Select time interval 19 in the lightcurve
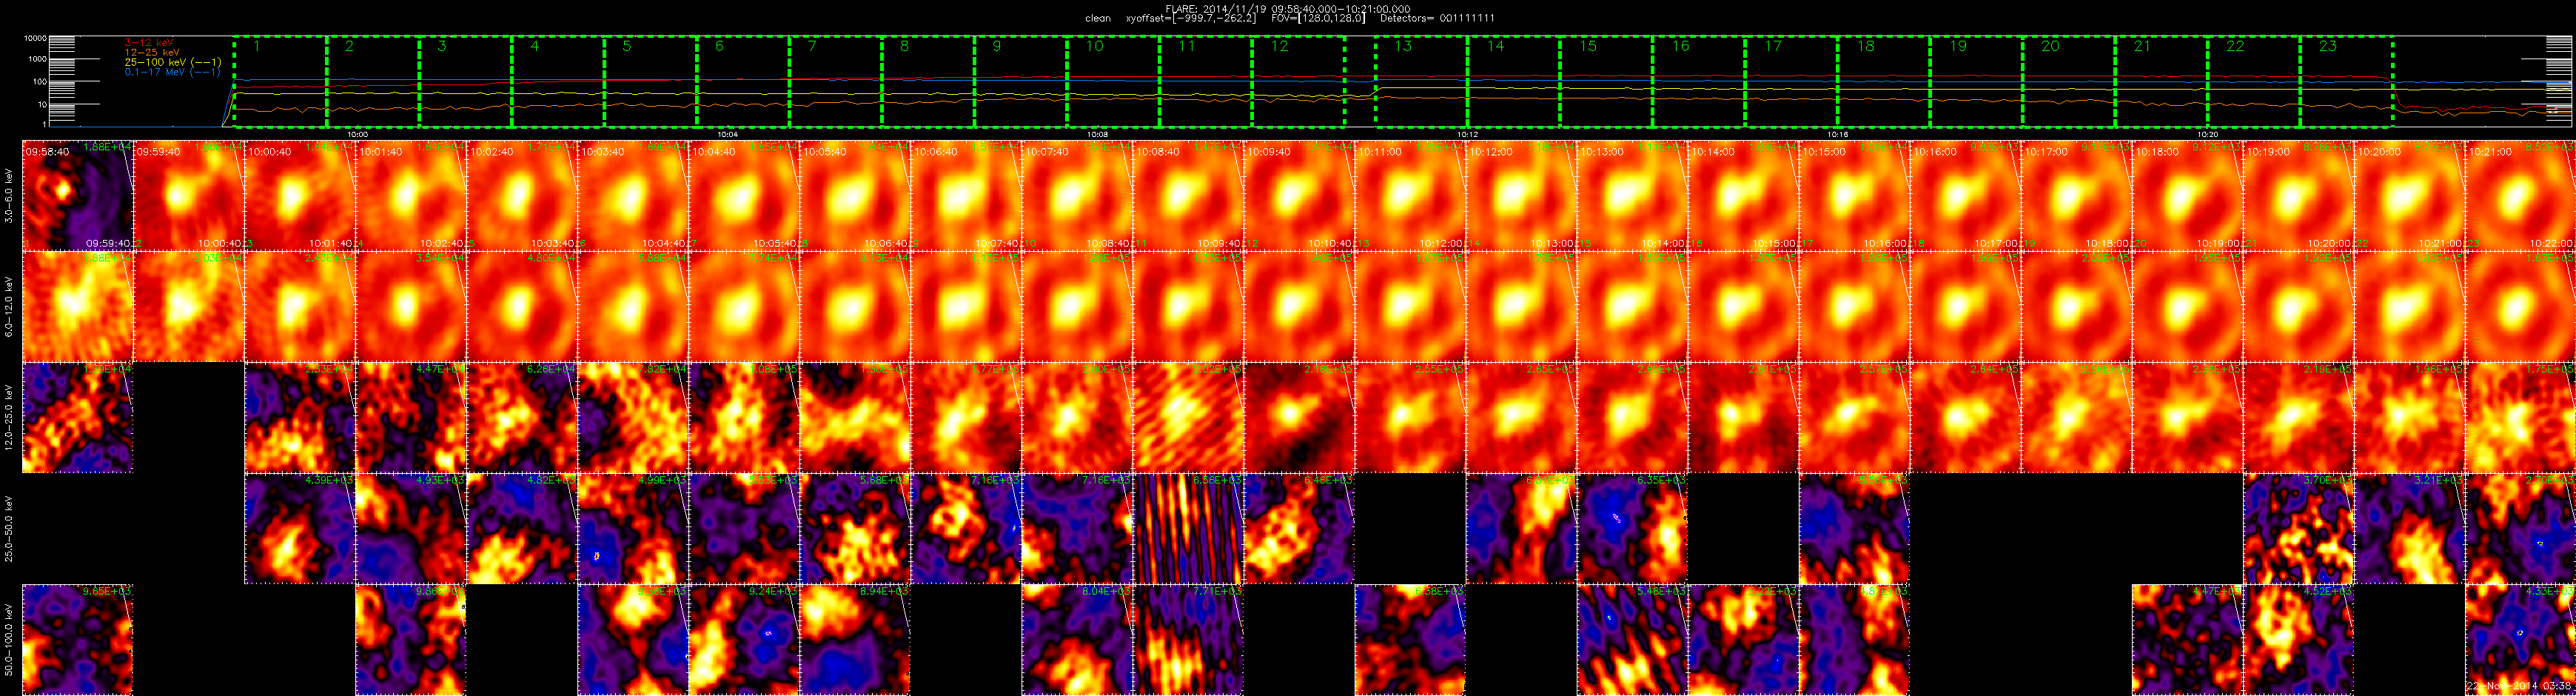 [x=1977, y=82]
